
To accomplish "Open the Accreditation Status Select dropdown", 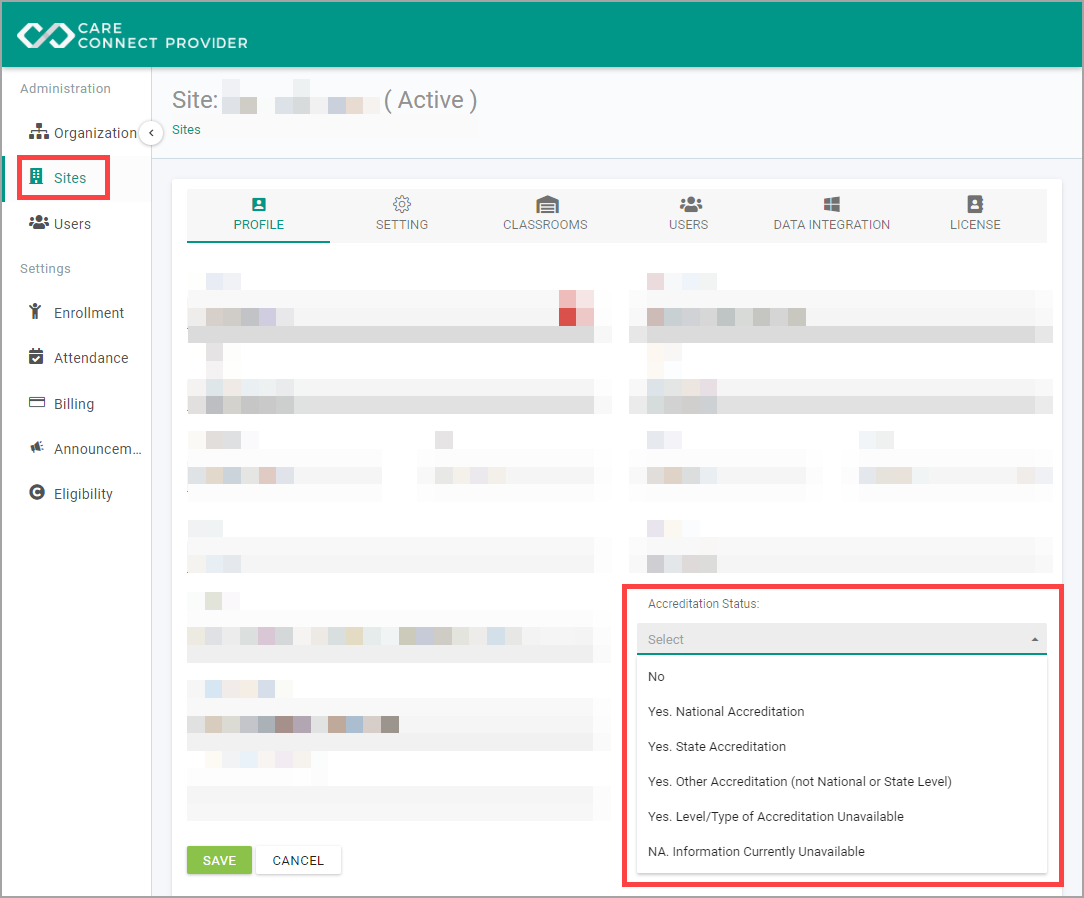I will [841, 639].
